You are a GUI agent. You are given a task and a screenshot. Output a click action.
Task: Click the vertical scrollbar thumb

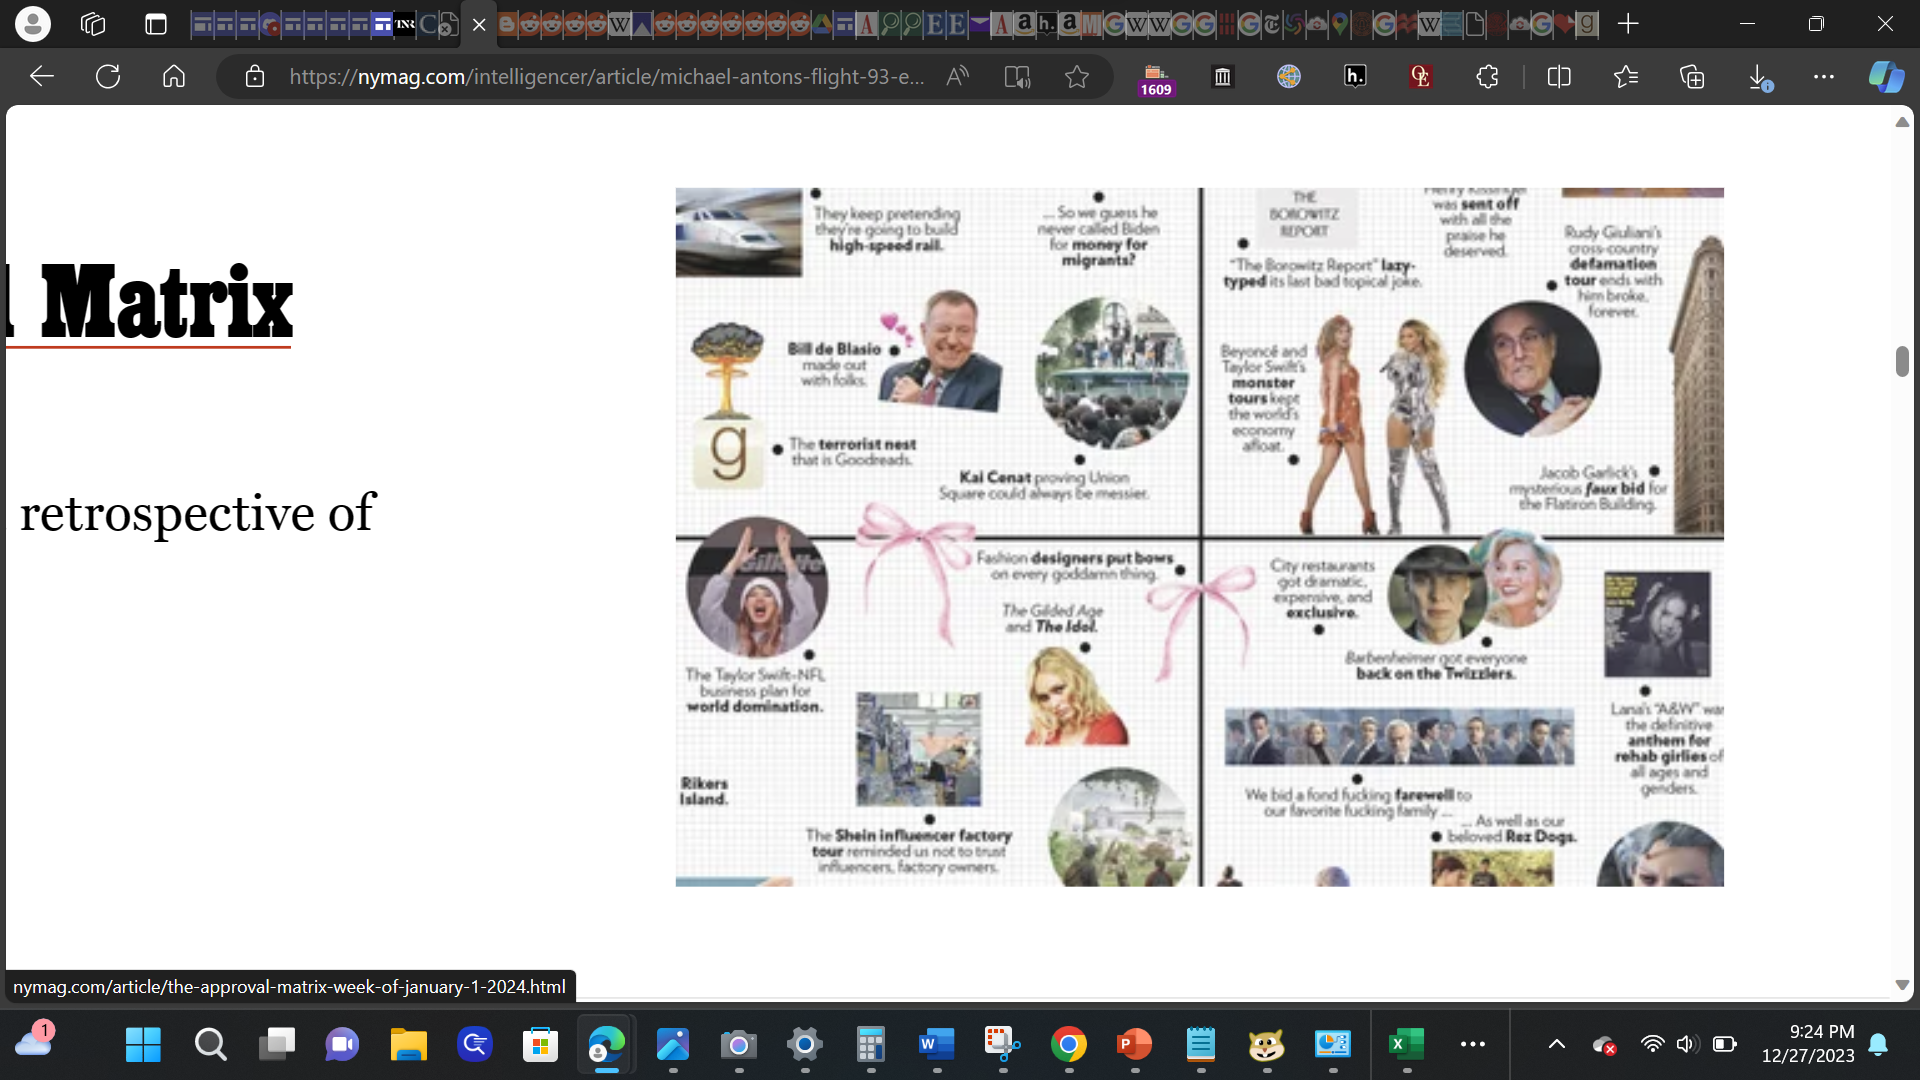1902,361
